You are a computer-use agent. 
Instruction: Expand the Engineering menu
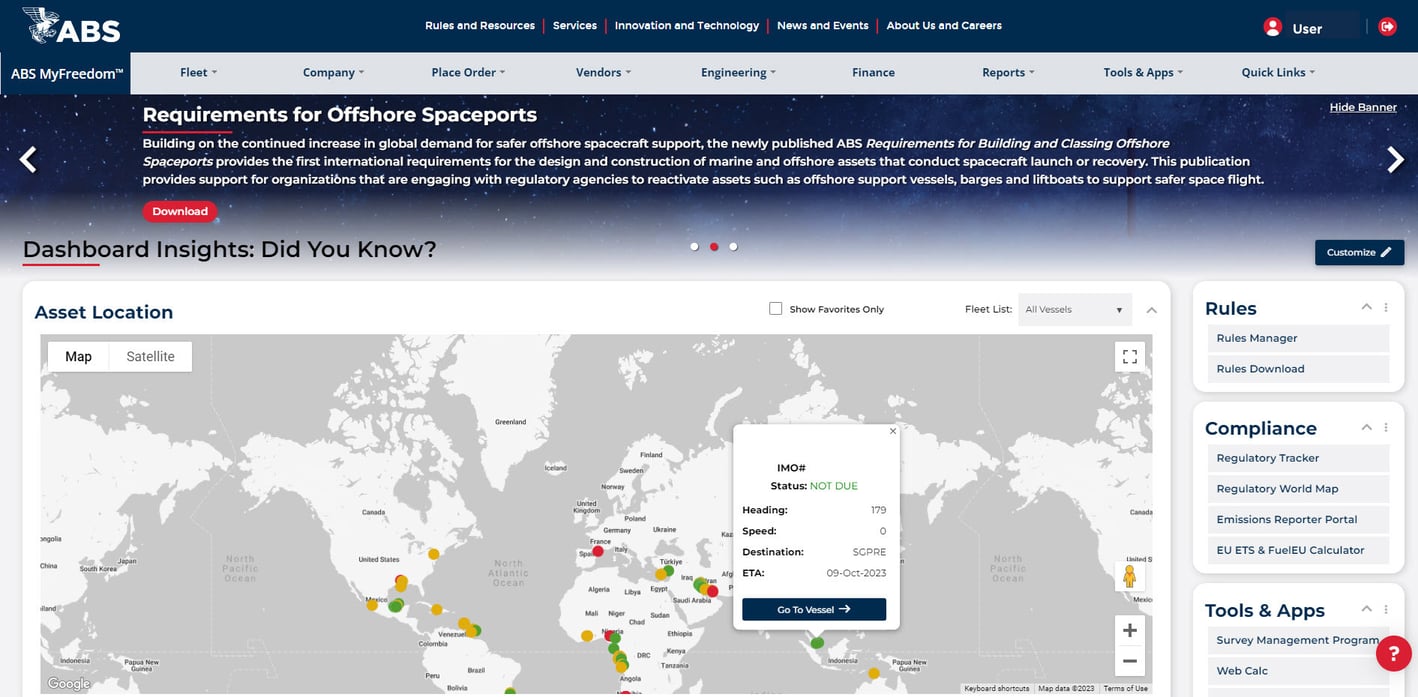tap(738, 72)
